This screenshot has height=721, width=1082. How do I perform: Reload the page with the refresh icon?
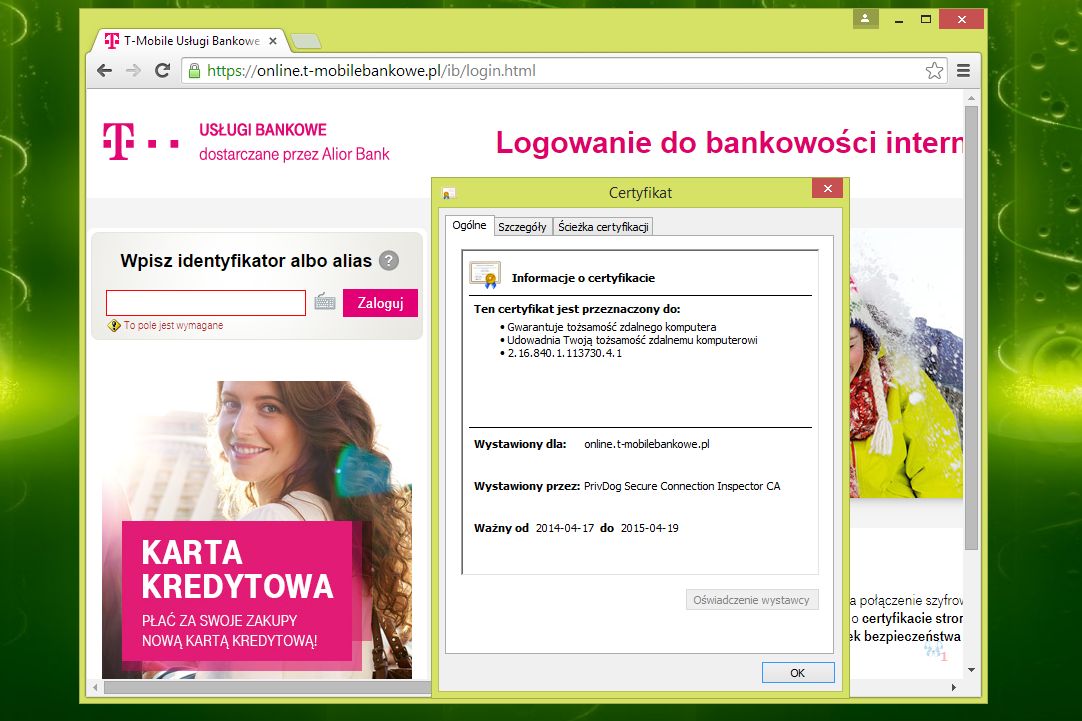162,70
